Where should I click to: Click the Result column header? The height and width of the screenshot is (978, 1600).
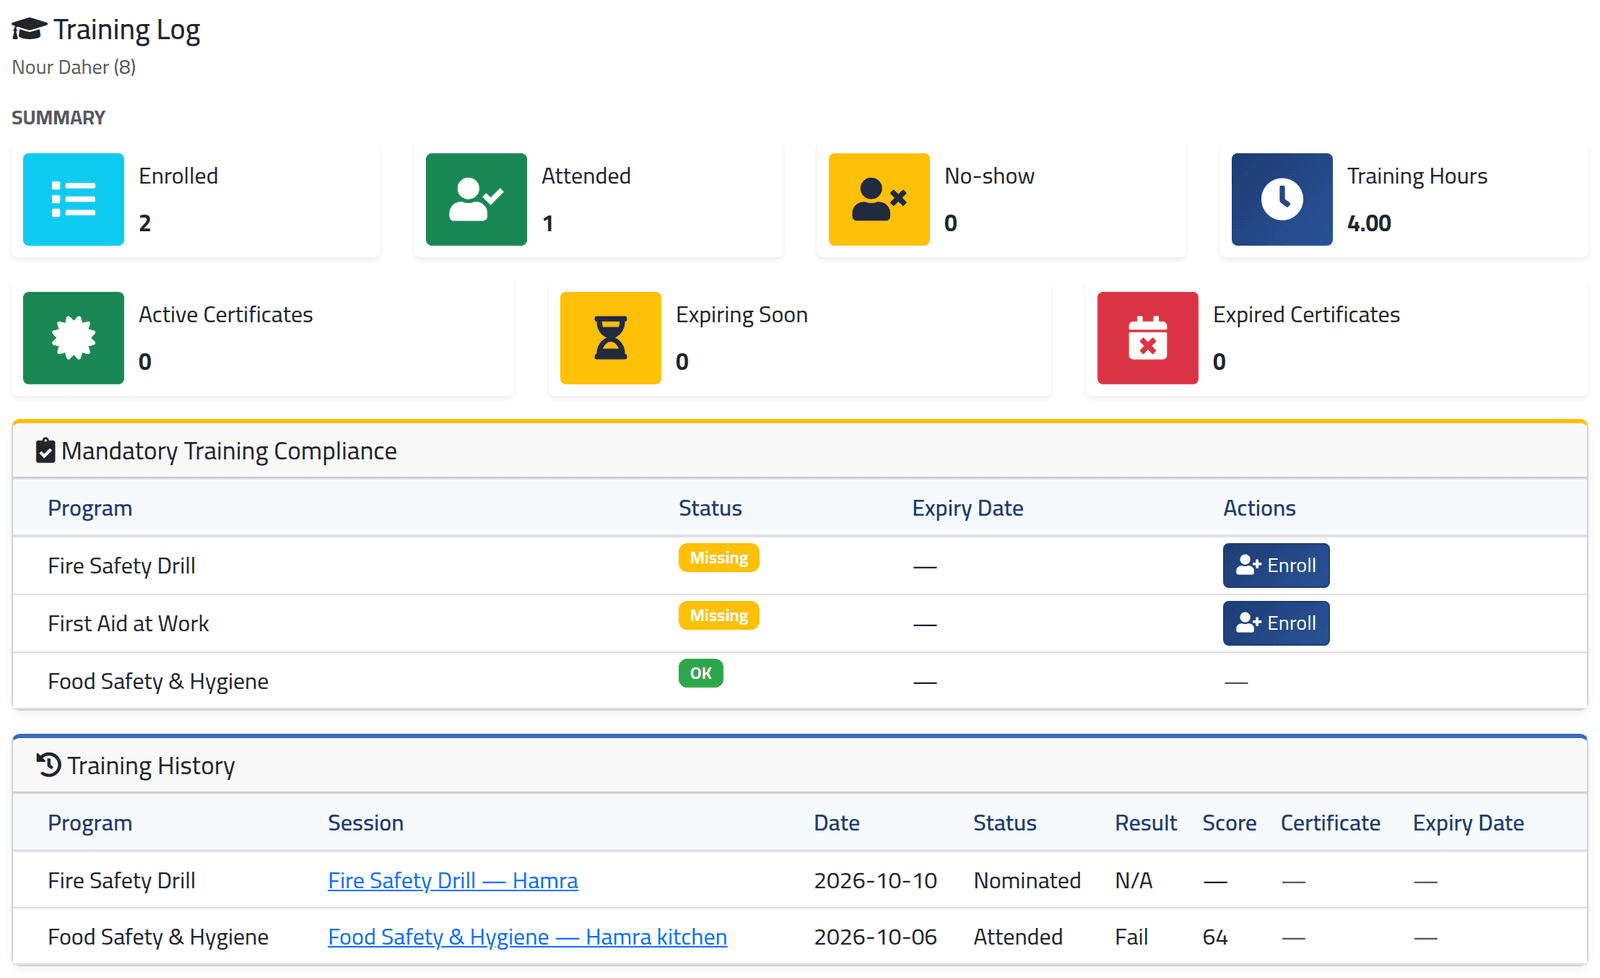pos(1146,823)
